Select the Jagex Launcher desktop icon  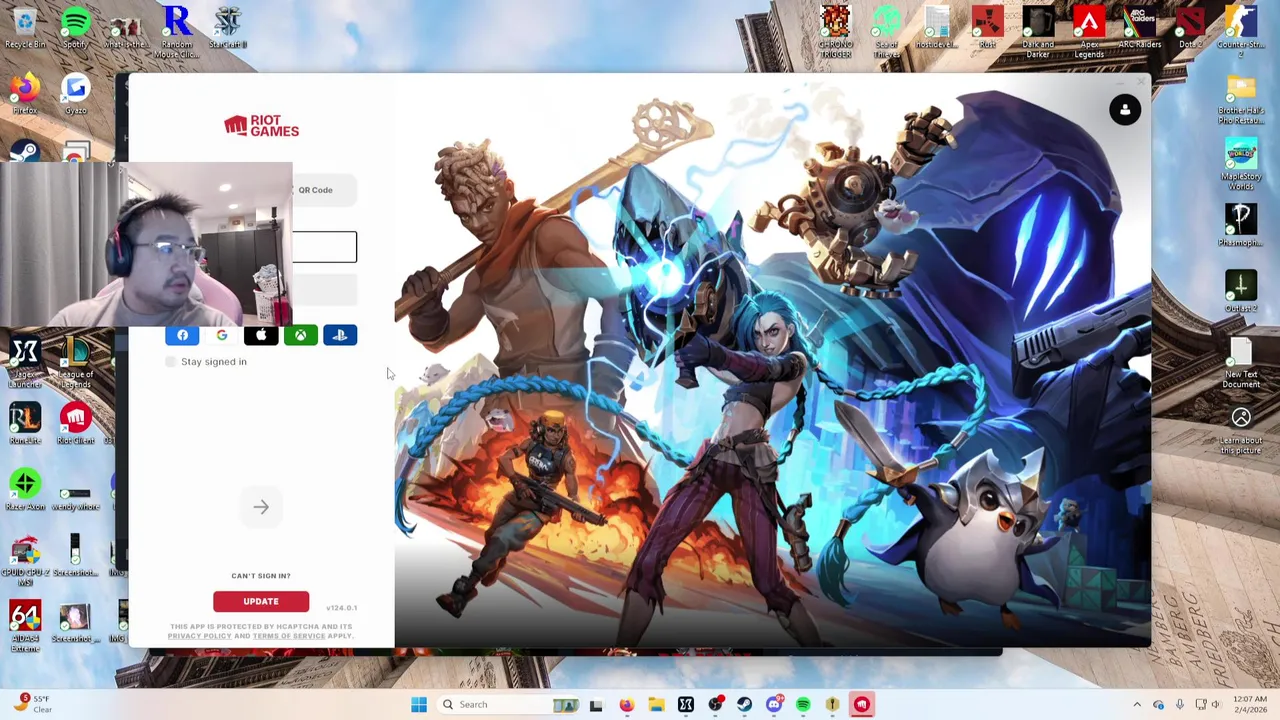click(x=25, y=363)
